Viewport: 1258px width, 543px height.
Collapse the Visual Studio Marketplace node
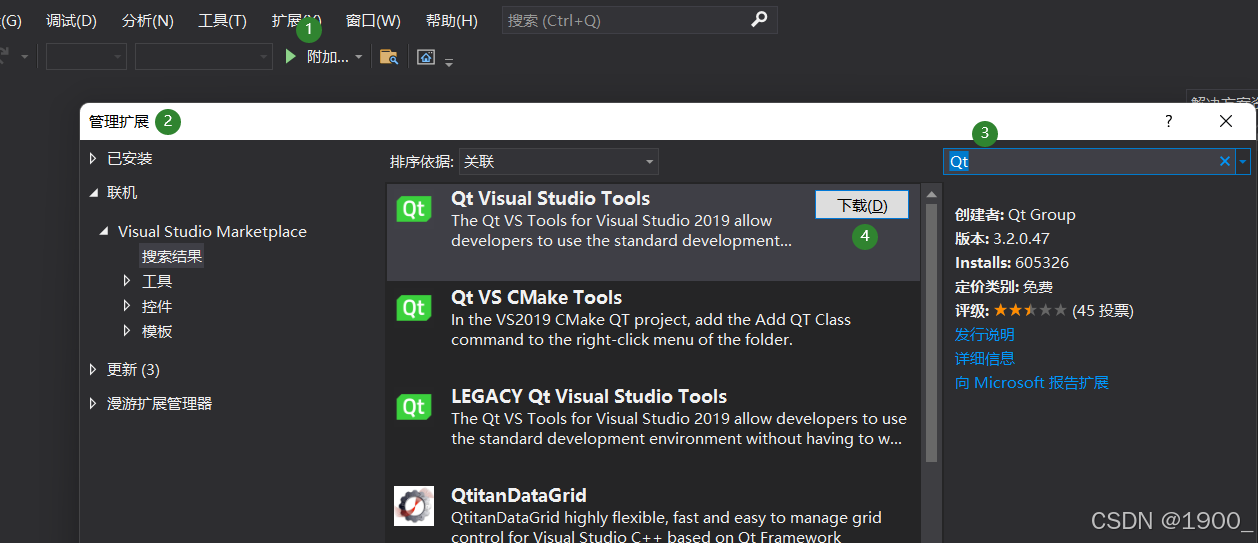tap(104, 231)
